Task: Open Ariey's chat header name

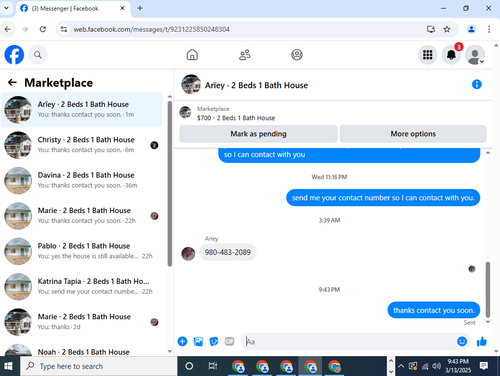Action: 256,85
